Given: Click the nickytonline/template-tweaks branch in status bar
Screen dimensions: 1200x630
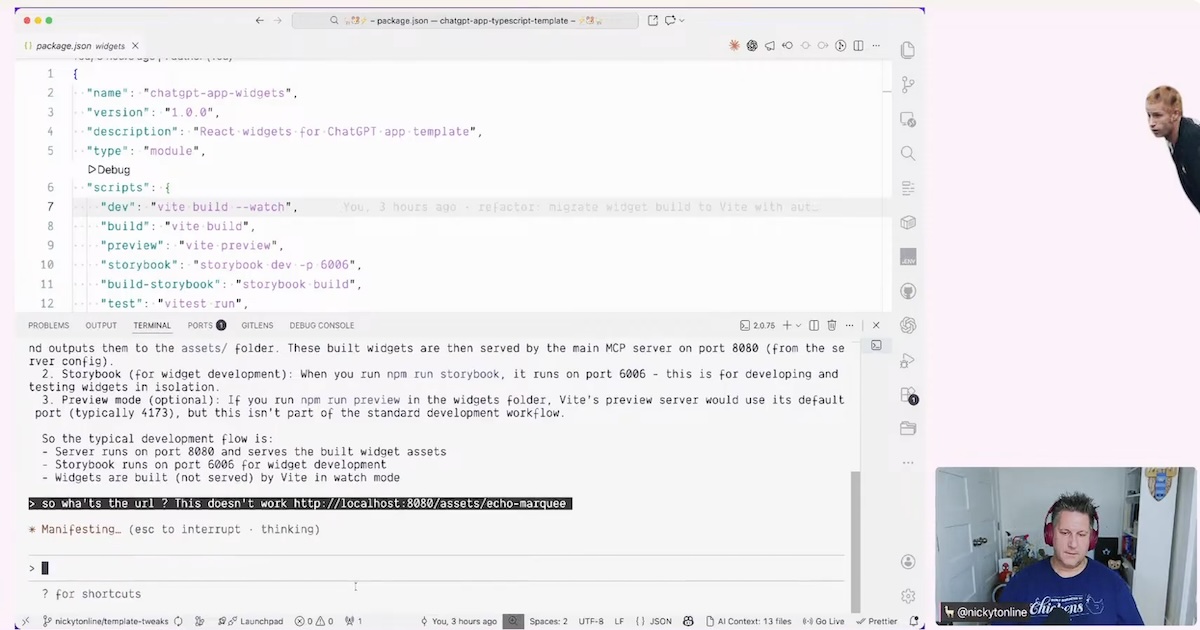Looking at the screenshot, I should click(105, 621).
